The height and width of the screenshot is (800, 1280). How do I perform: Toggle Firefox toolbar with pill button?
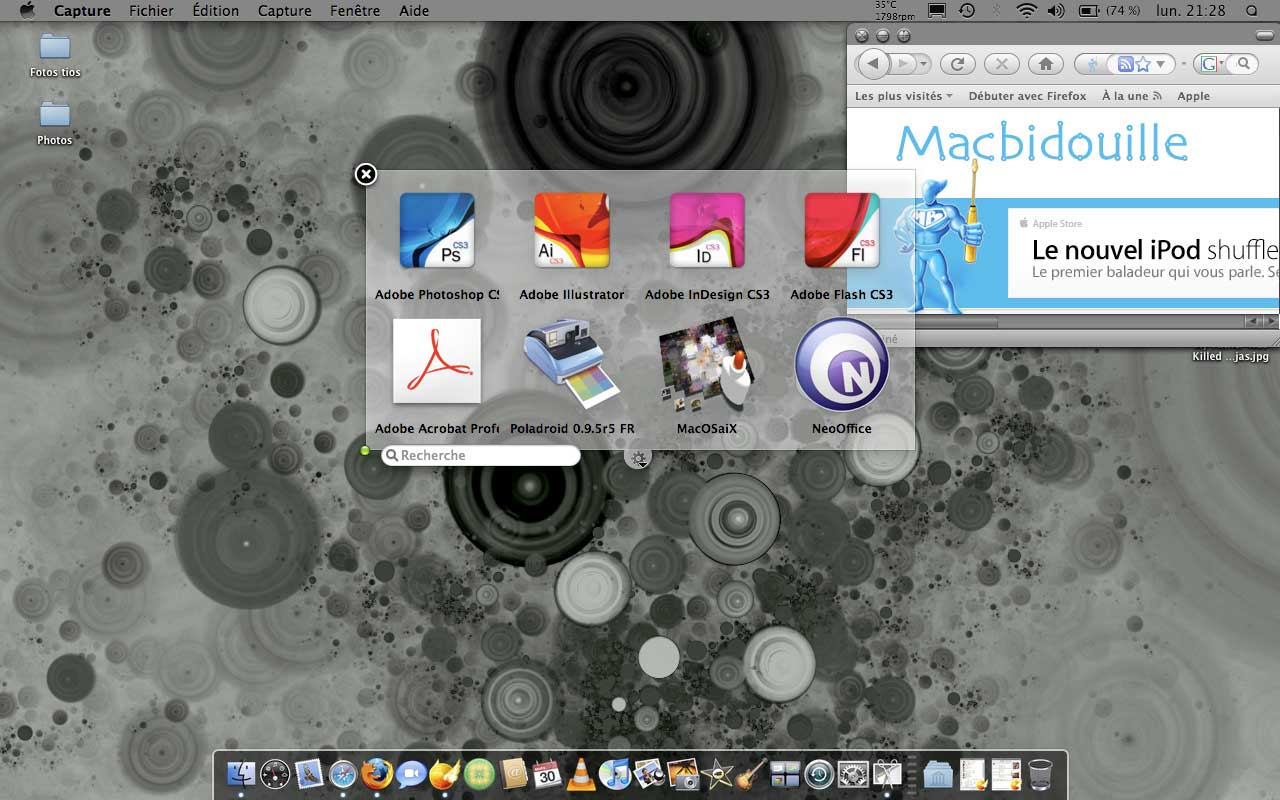pyautogui.click(x=1267, y=36)
